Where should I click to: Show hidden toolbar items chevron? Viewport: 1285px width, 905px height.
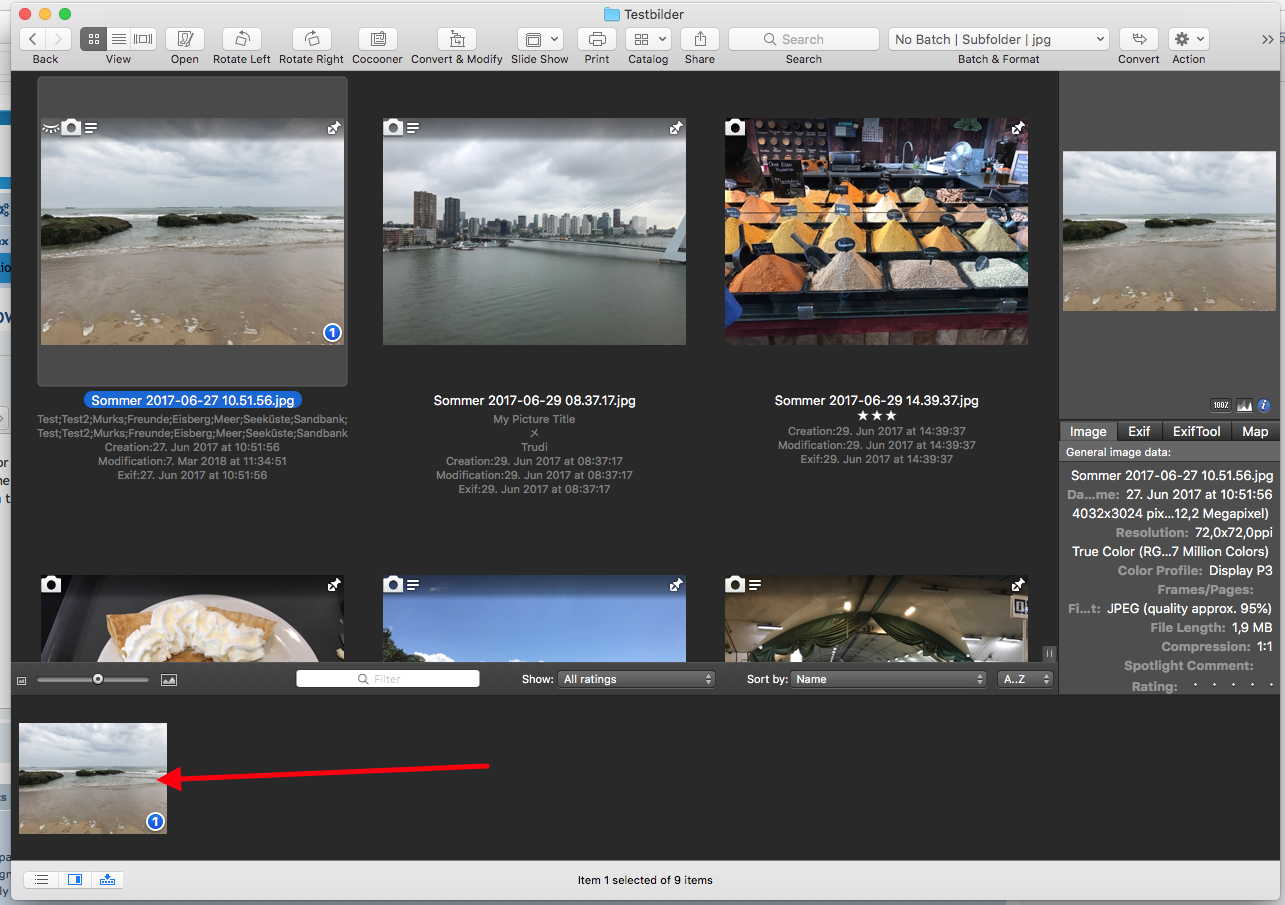(x=1268, y=39)
